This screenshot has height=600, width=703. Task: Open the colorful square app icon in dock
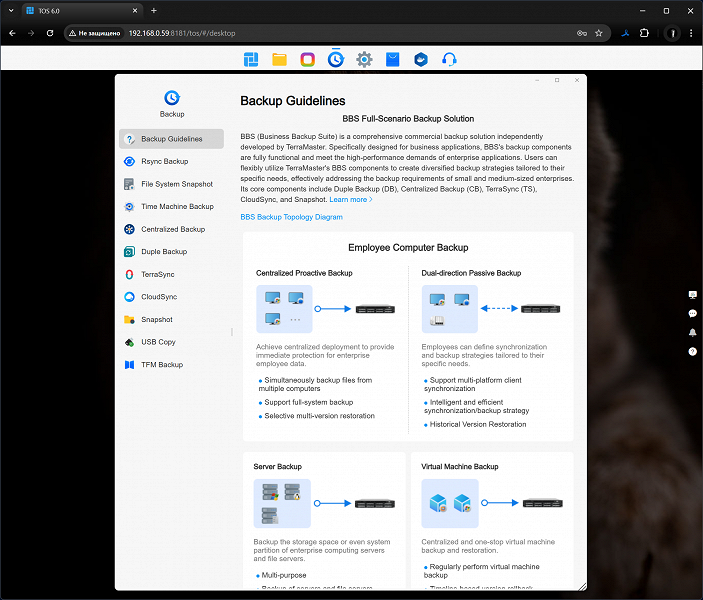[x=308, y=59]
